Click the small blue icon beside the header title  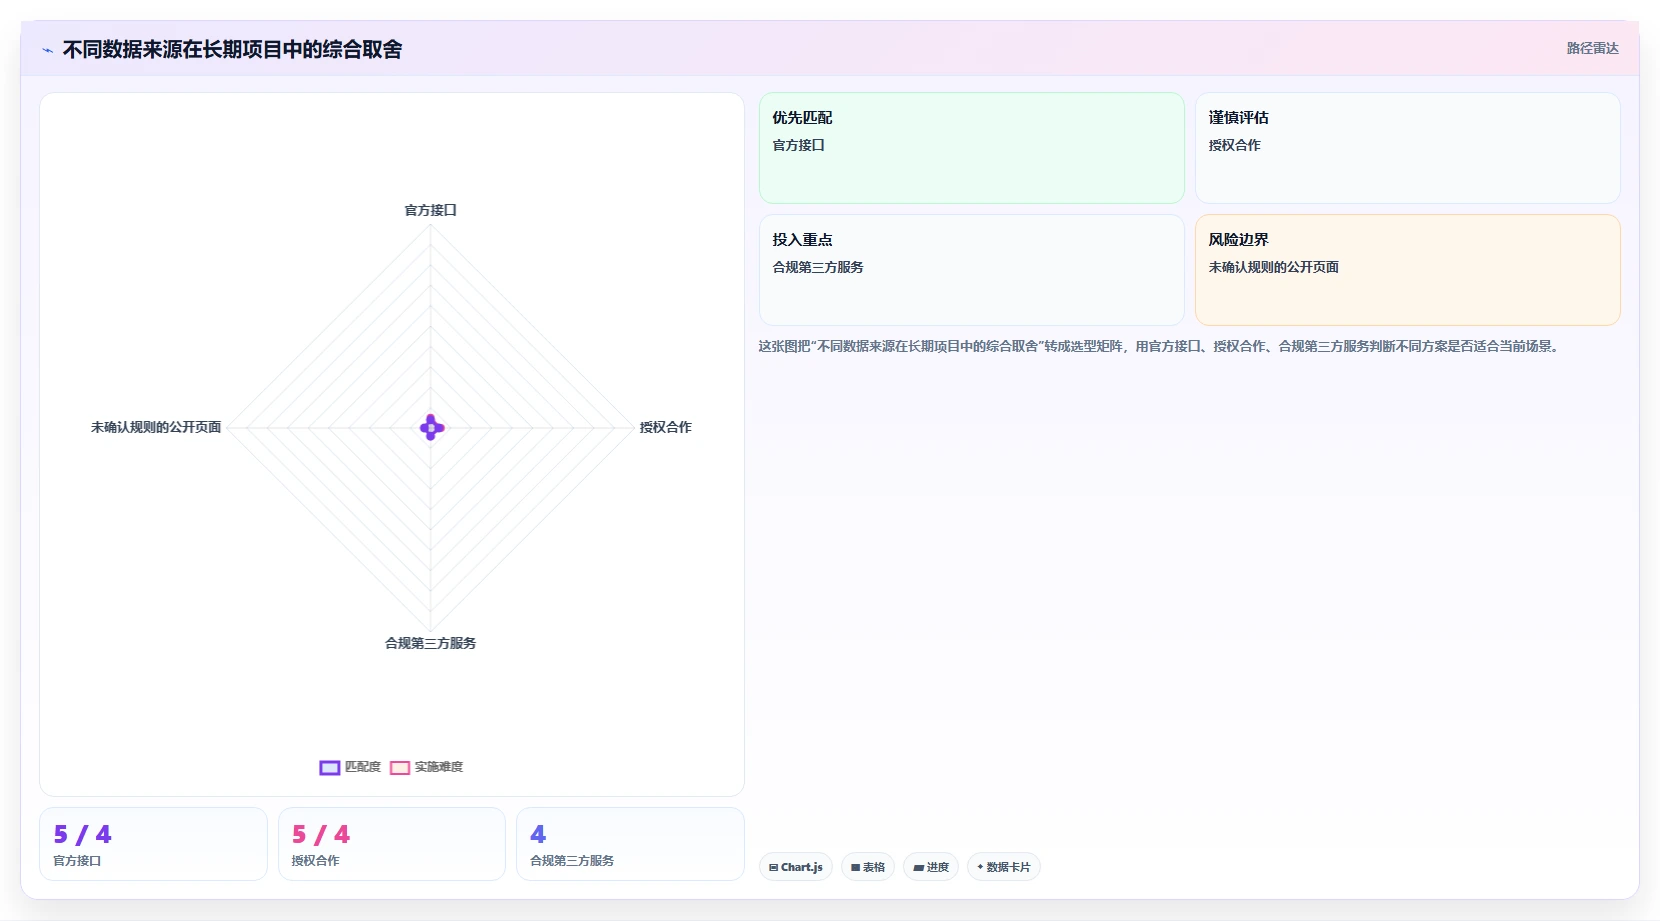[x=47, y=50]
